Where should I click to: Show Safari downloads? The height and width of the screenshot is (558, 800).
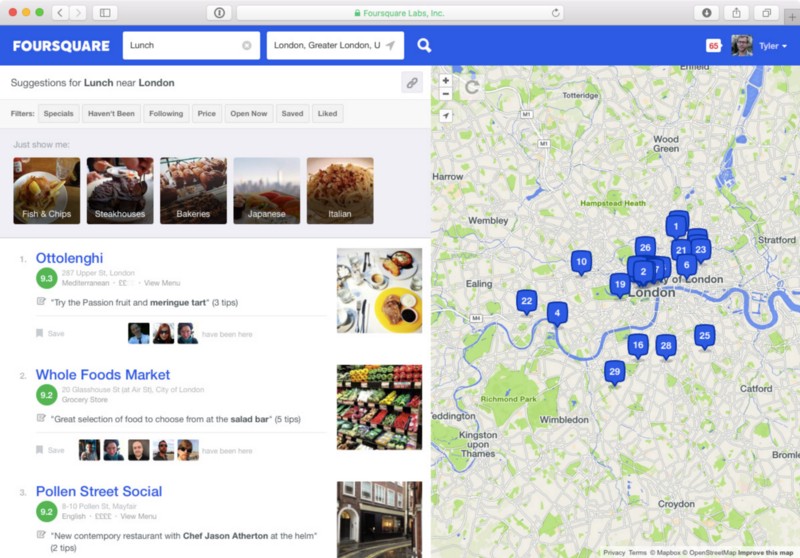click(x=707, y=13)
